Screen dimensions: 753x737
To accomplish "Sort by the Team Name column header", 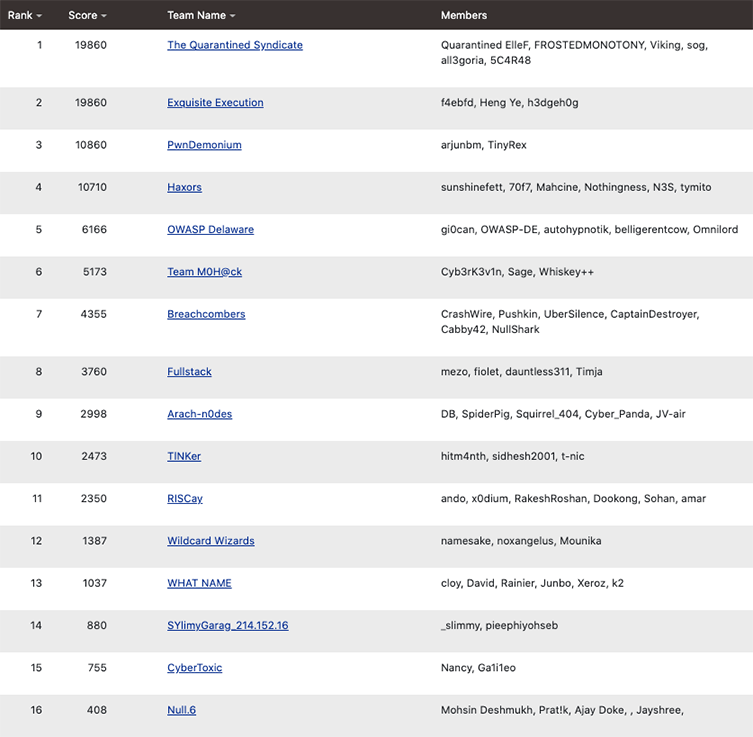I will [201, 15].
